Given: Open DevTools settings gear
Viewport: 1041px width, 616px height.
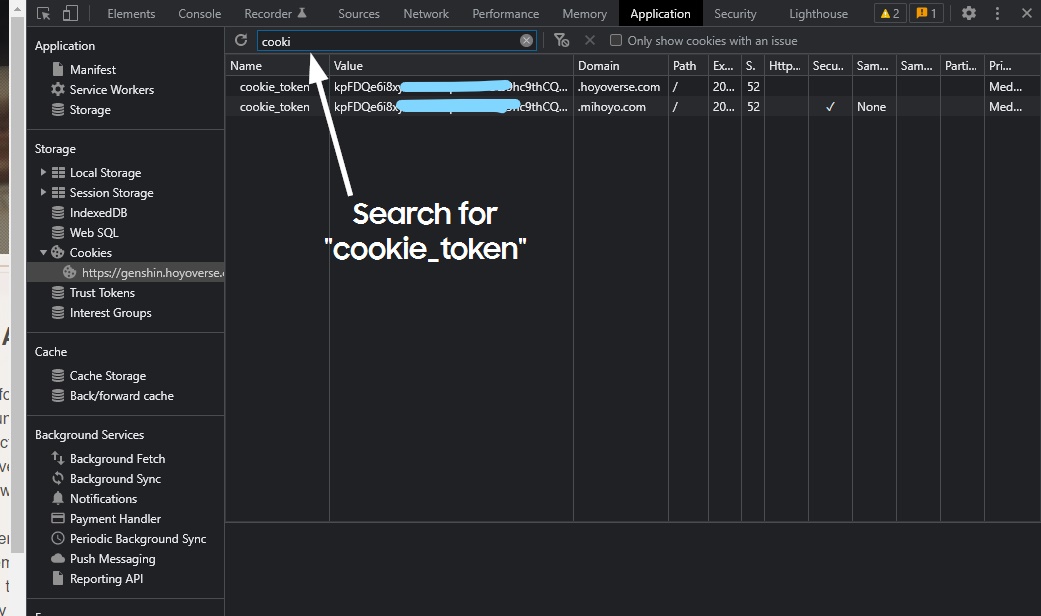Looking at the screenshot, I should point(968,14).
